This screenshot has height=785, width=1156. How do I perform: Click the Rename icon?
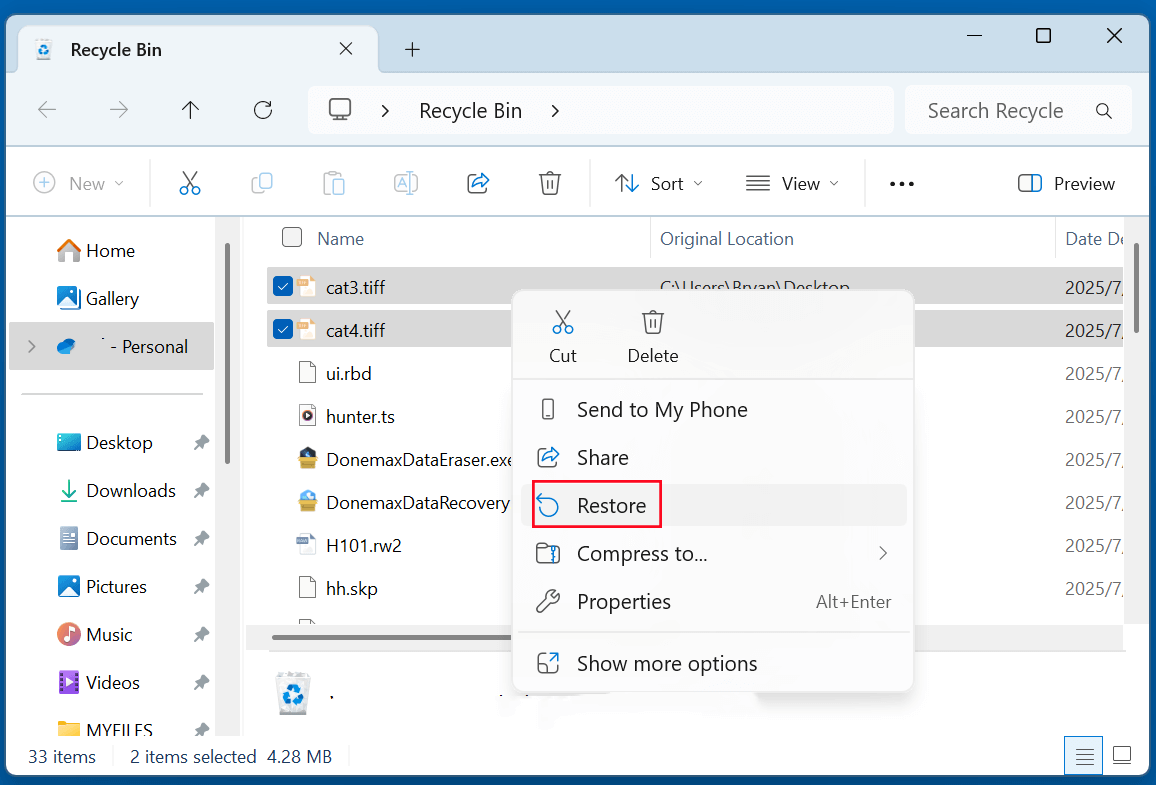coord(405,183)
